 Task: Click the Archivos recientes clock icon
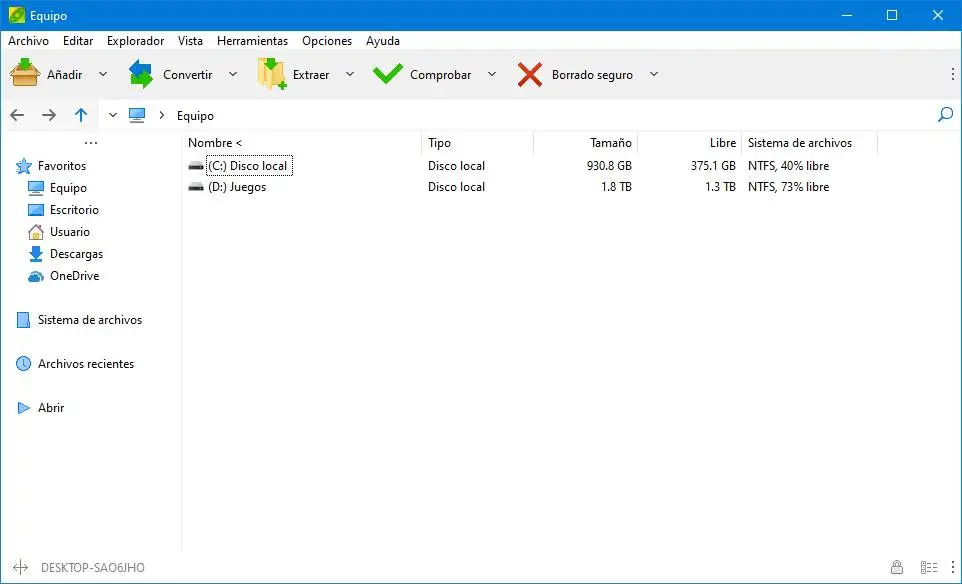pyautogui.click(x=23, y=364)
